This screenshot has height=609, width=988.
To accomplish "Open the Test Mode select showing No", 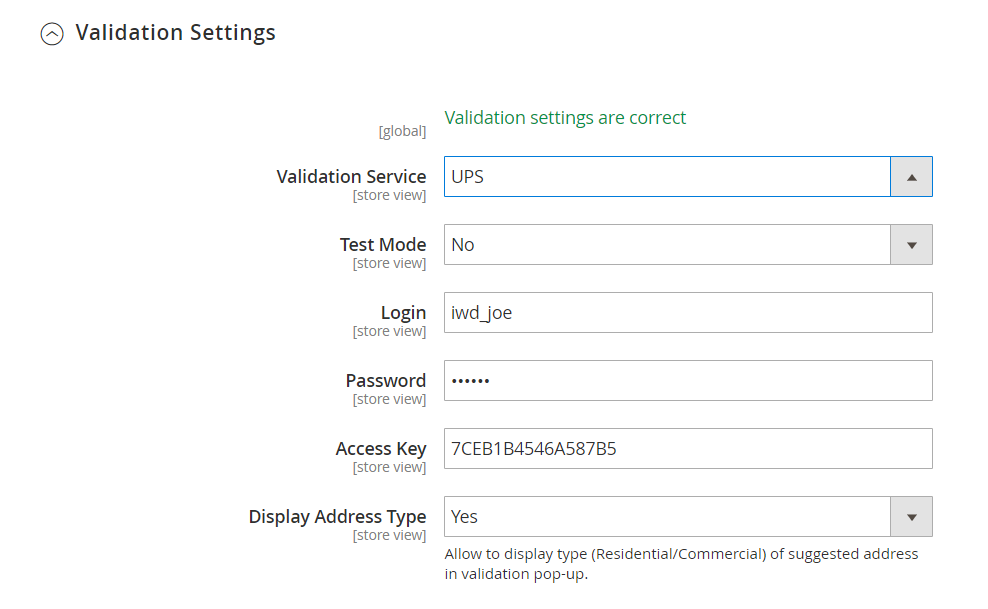I will tap(688, 245).
